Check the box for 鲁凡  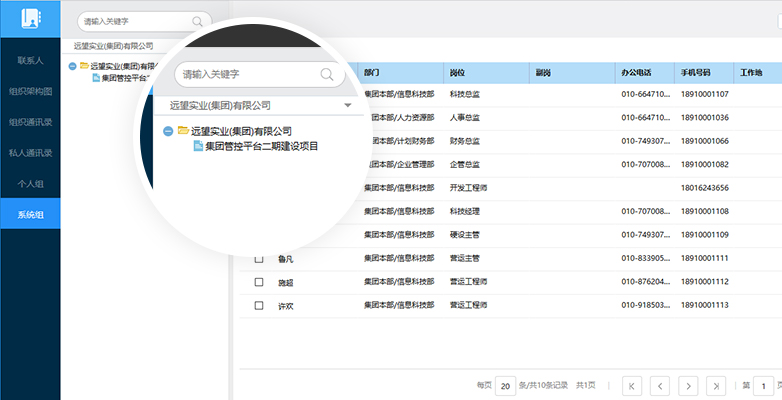259,259
